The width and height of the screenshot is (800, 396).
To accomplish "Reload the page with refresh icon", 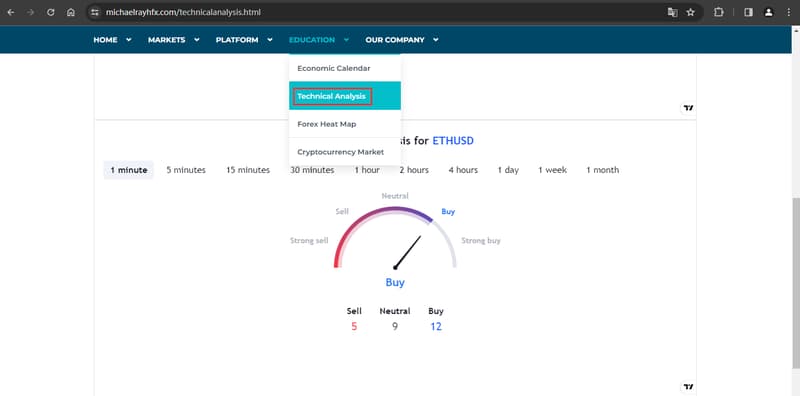I will click(51, 12).
